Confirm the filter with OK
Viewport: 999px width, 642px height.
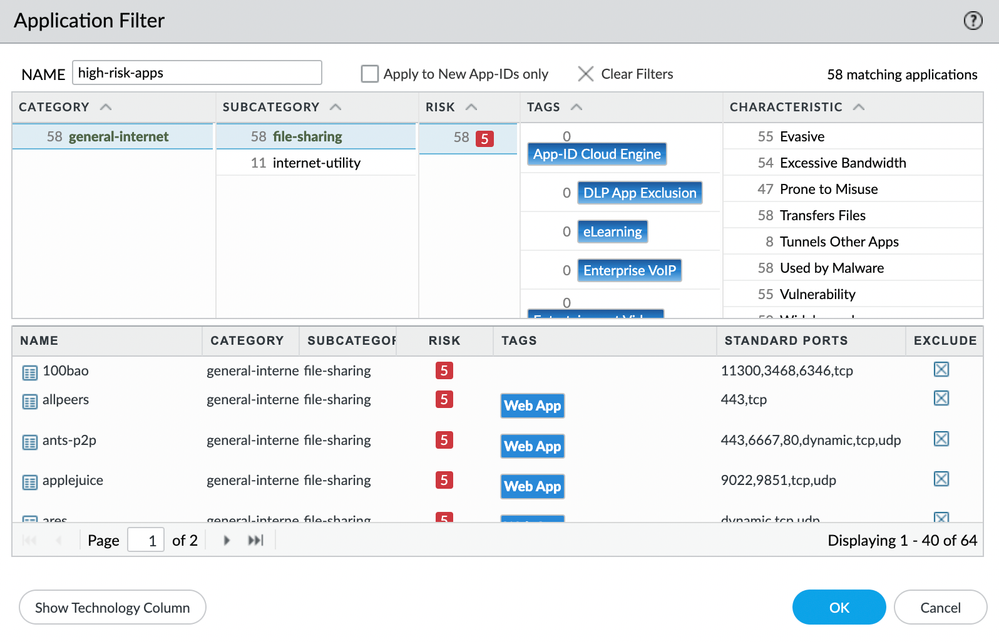click(x=838, y=607)
